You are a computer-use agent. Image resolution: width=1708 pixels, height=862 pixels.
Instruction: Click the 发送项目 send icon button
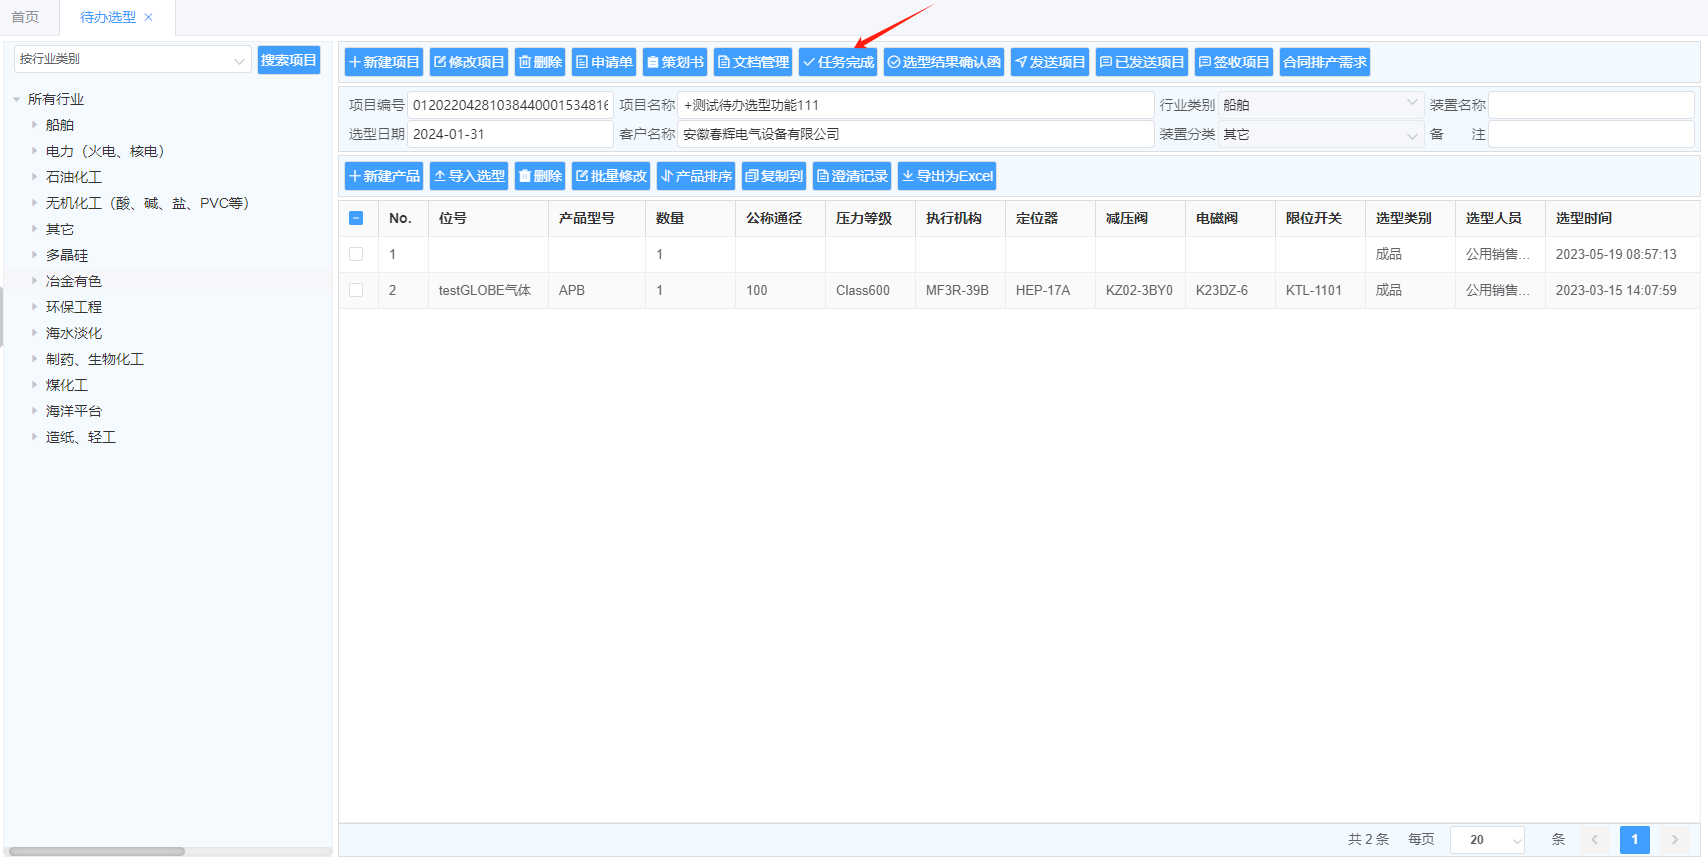coord(1050,62)
